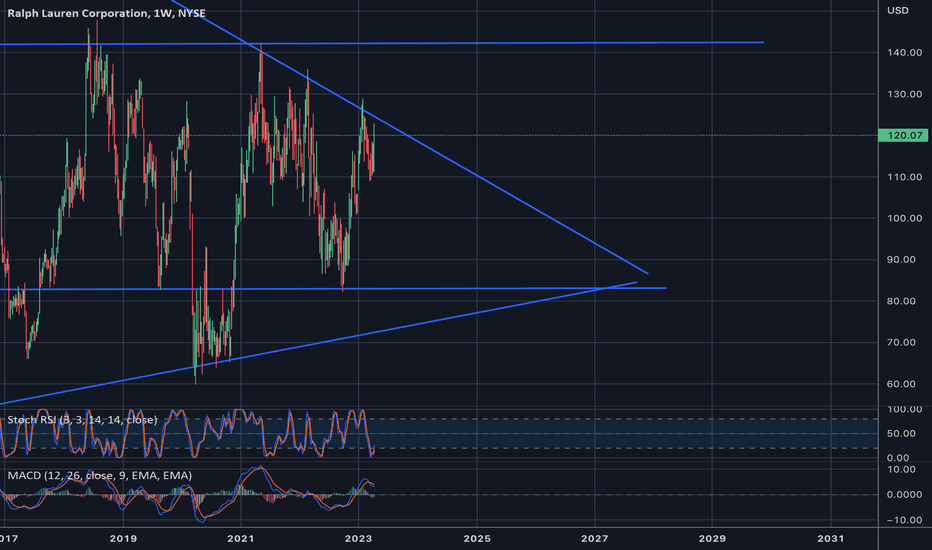
Task: Click the 2029 label on time axis
Action: click(712, 538)
